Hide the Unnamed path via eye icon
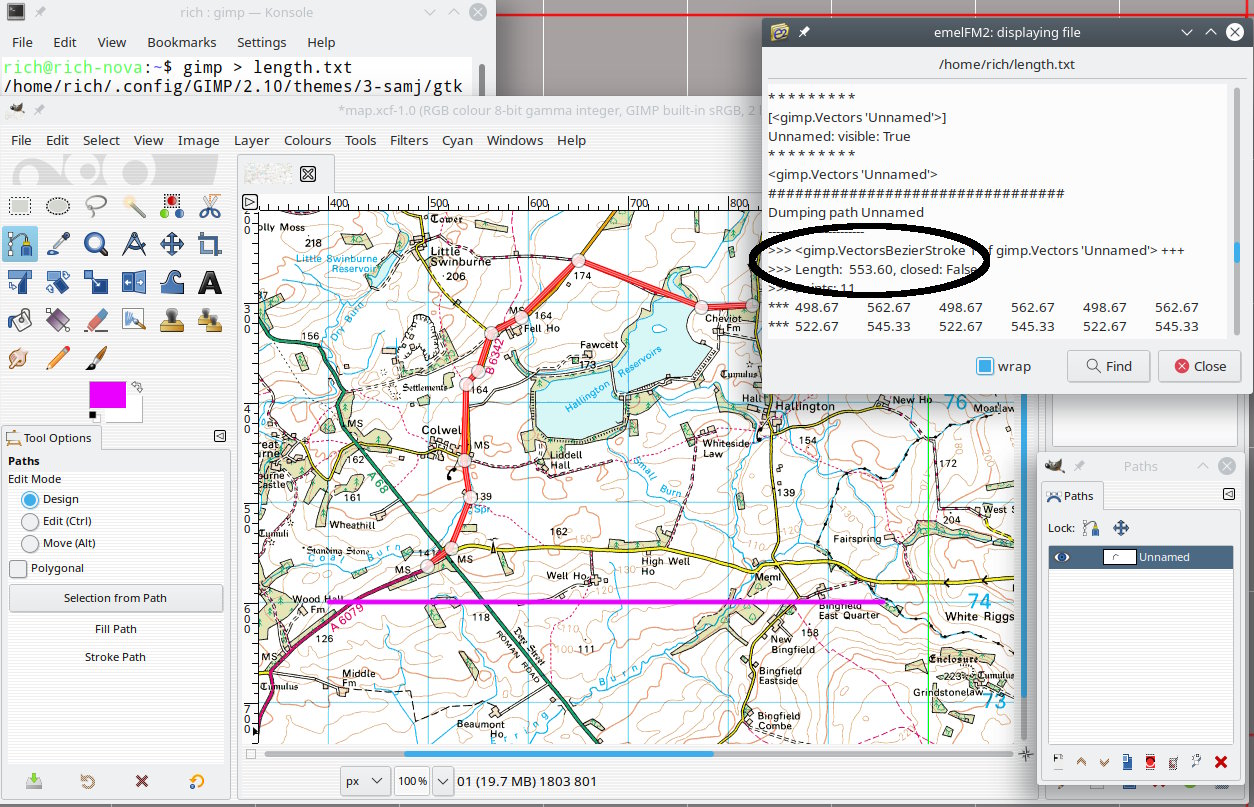 coord(1062,557)
